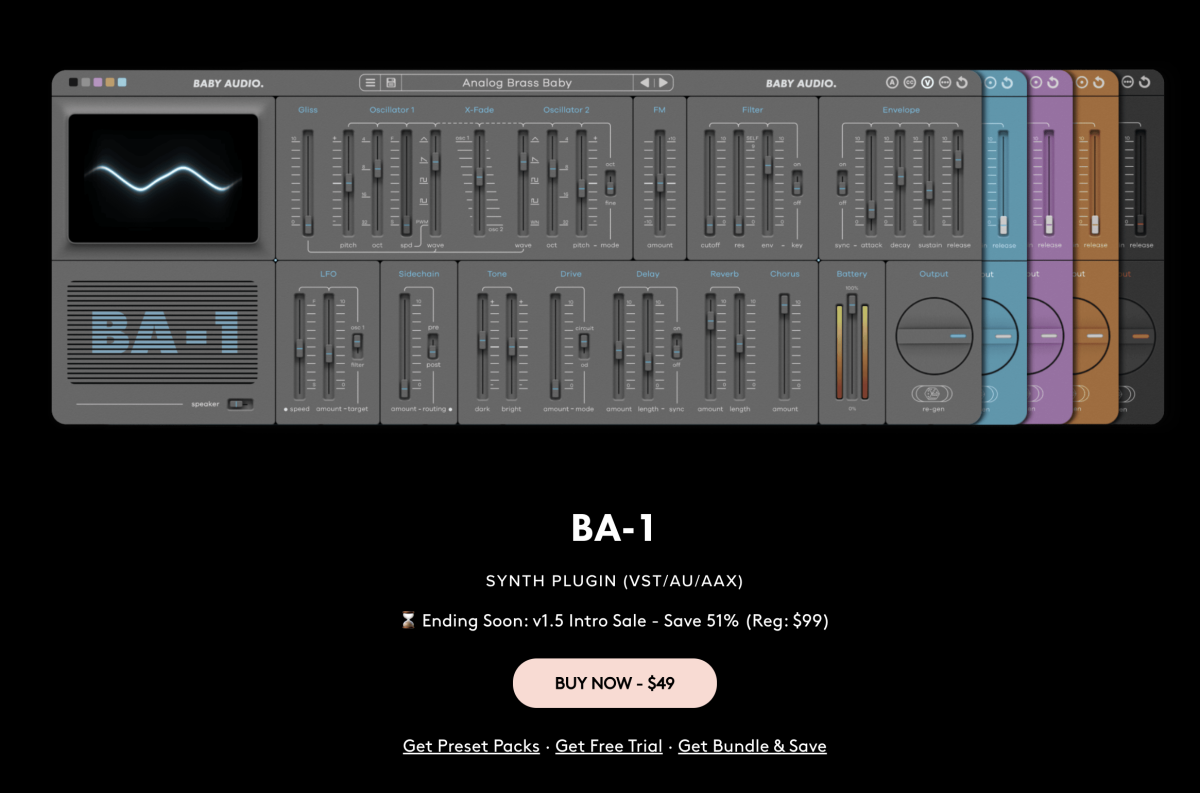Toggle the Envelope sync on/off switch
1200x793 pixels.
tap(842, 182)
